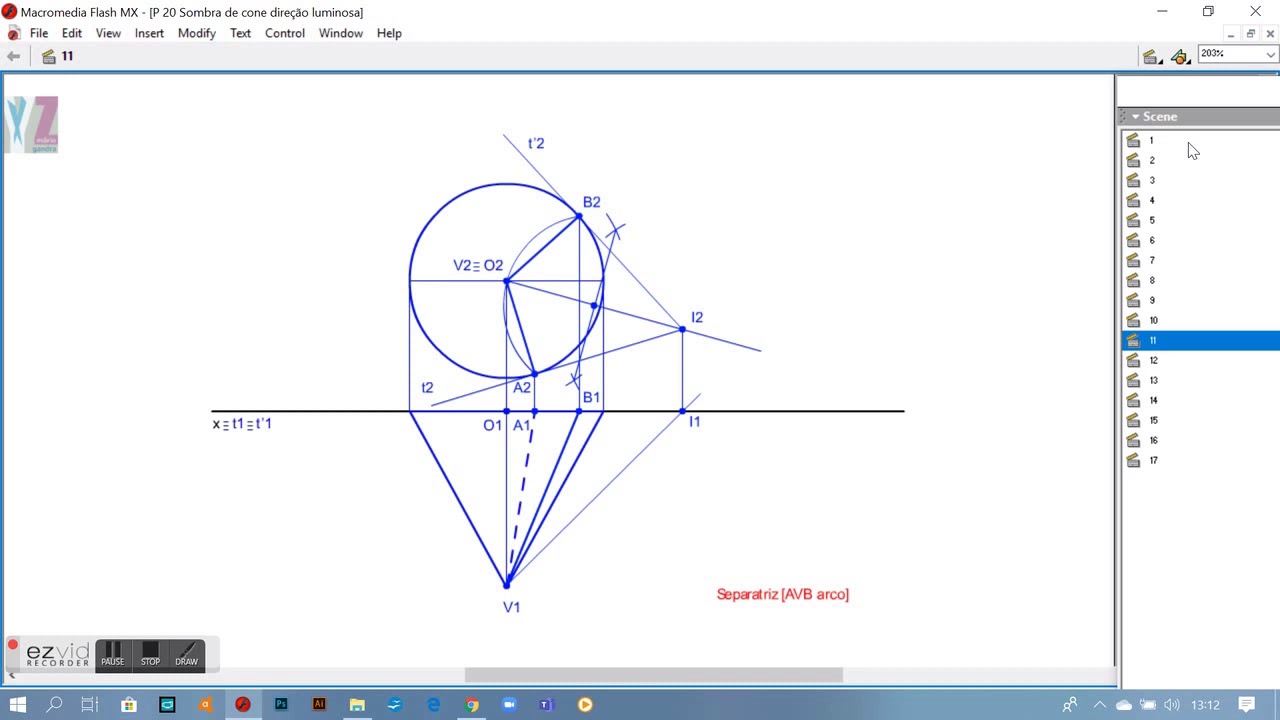Select scene 5 in Scene panel
The image size is (1280, 720).
(x=1200, y=221)
